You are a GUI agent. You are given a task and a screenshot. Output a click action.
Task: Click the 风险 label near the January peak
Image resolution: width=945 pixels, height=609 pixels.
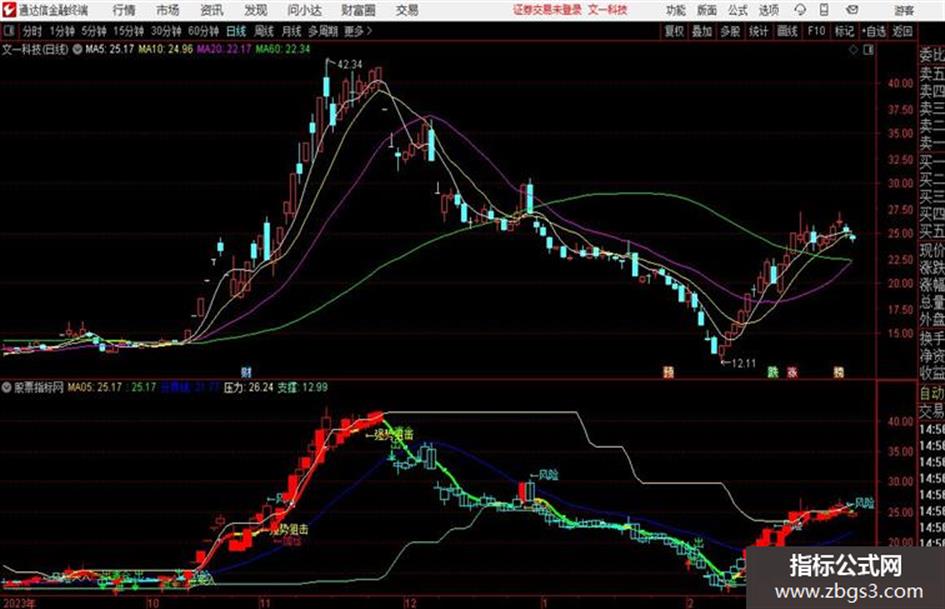pos(548,475)
